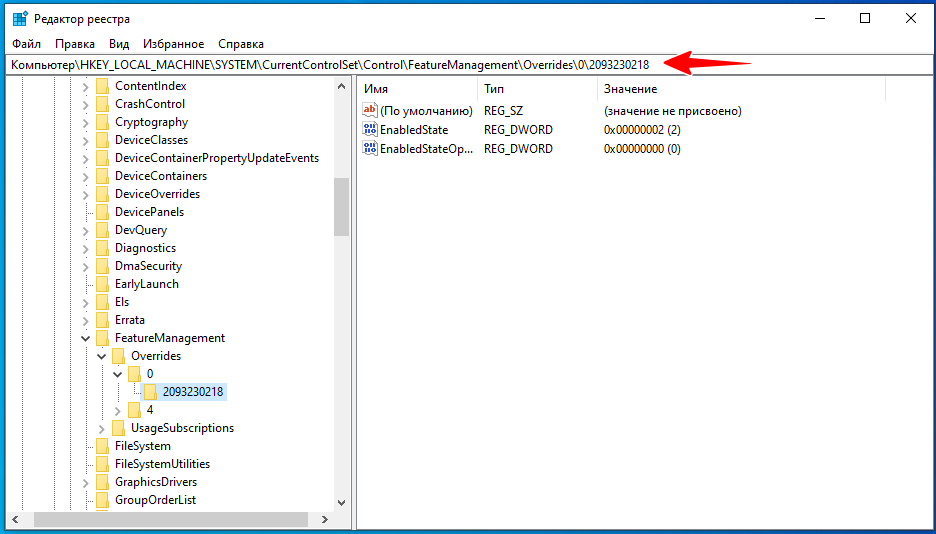This screenshot has width=936, height=534.
Task: Click the EnabledState DWORD value icon
Action: (370, 129)
